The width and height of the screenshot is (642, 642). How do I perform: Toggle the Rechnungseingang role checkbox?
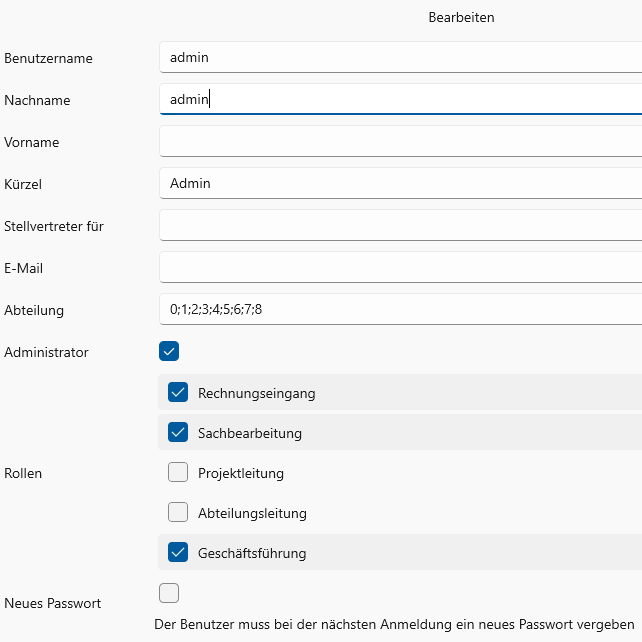click(178, 392)
